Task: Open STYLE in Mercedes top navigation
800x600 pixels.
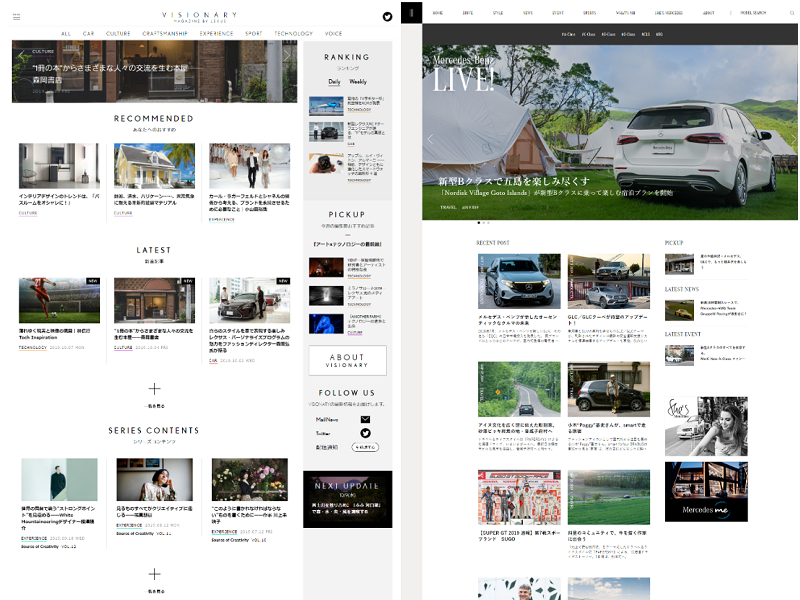Action: 498,13
